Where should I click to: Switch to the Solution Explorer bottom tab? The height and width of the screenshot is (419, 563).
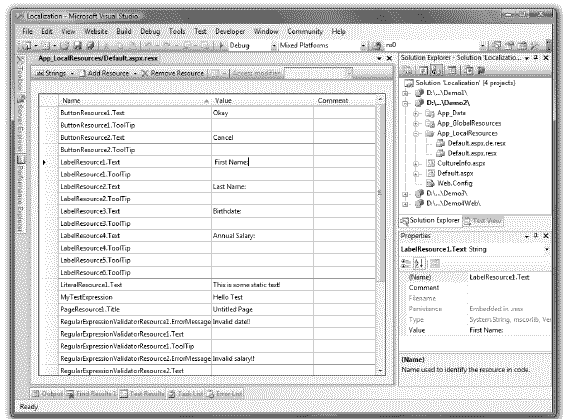click(430, 220)
